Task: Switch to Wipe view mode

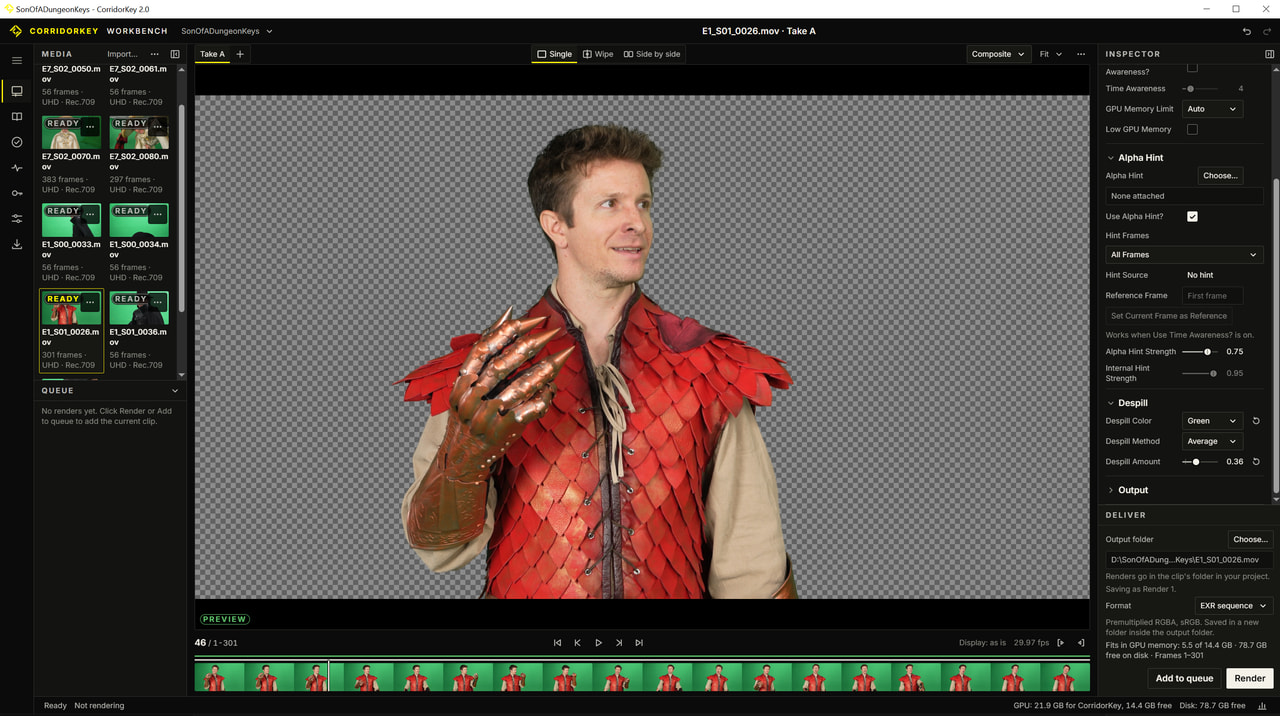Action: click(x=598, y=54)
